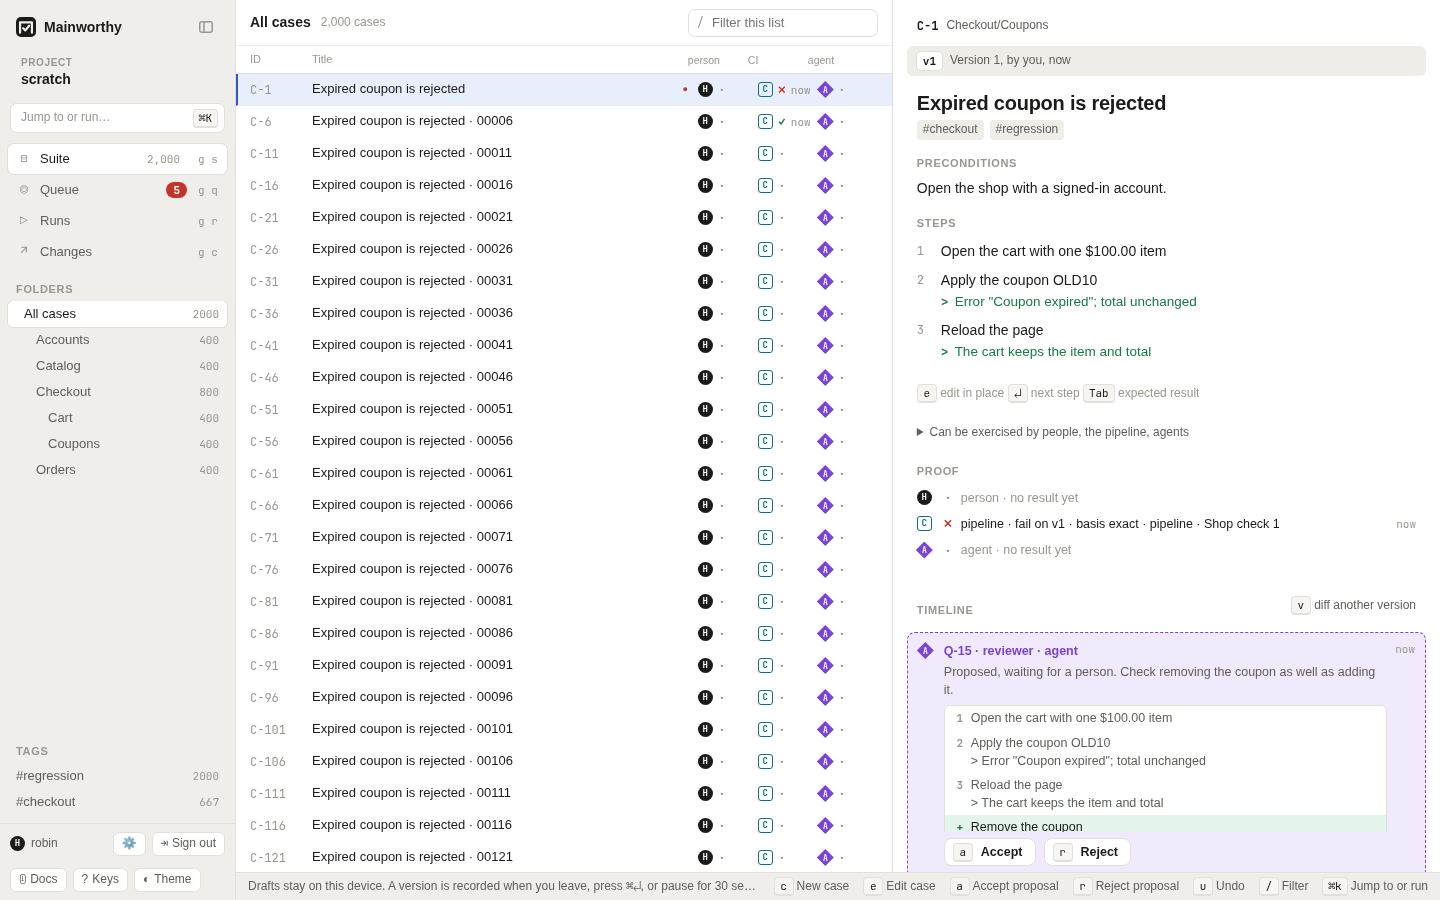Click the Sign out button
This screenshot has height=900, width=1440.
188,843
